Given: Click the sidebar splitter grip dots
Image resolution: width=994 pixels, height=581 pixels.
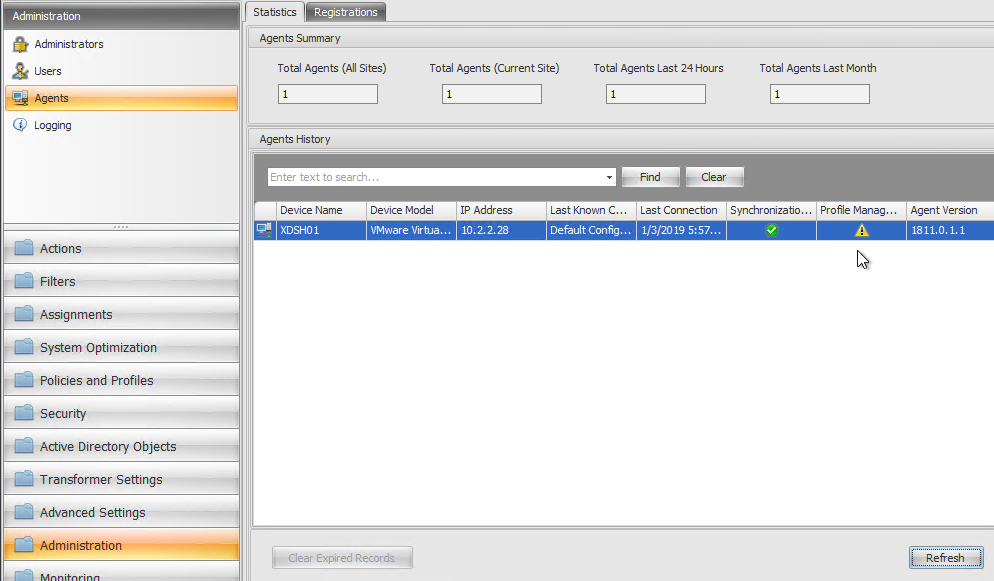Looking at the screenshot, I should click(x=121, y=226).
